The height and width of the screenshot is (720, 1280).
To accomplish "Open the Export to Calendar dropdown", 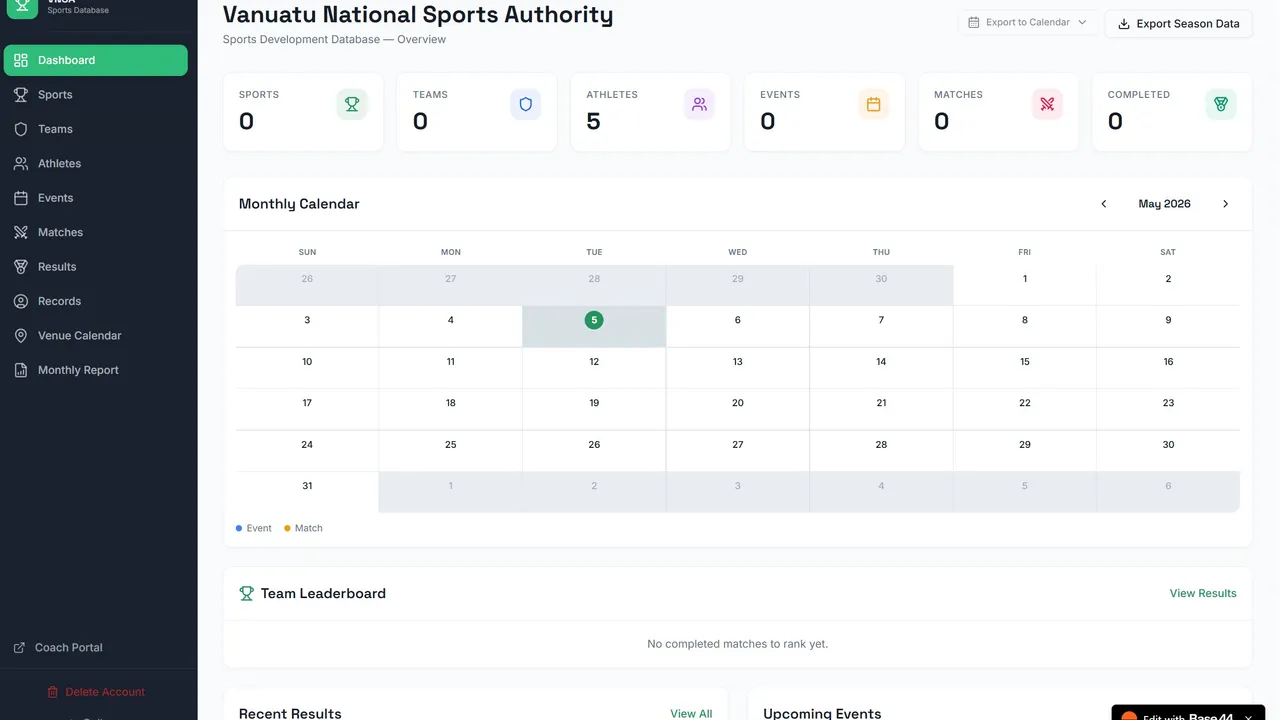I will coord(1028,22).
